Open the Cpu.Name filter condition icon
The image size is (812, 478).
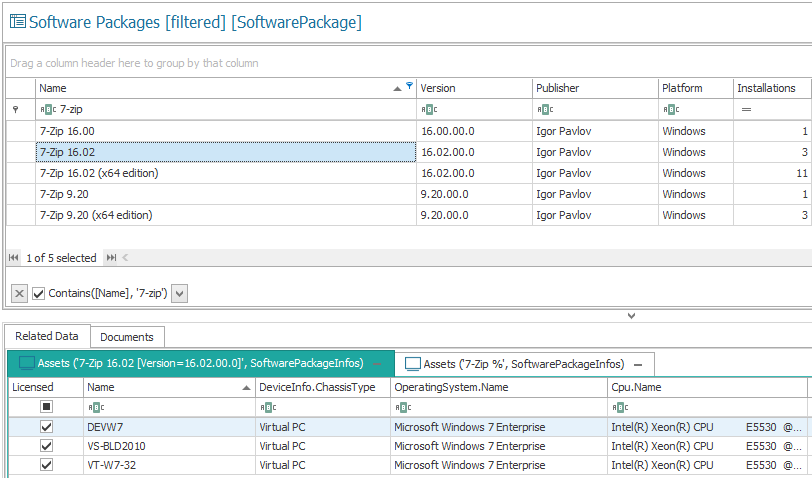coord(620,408)
